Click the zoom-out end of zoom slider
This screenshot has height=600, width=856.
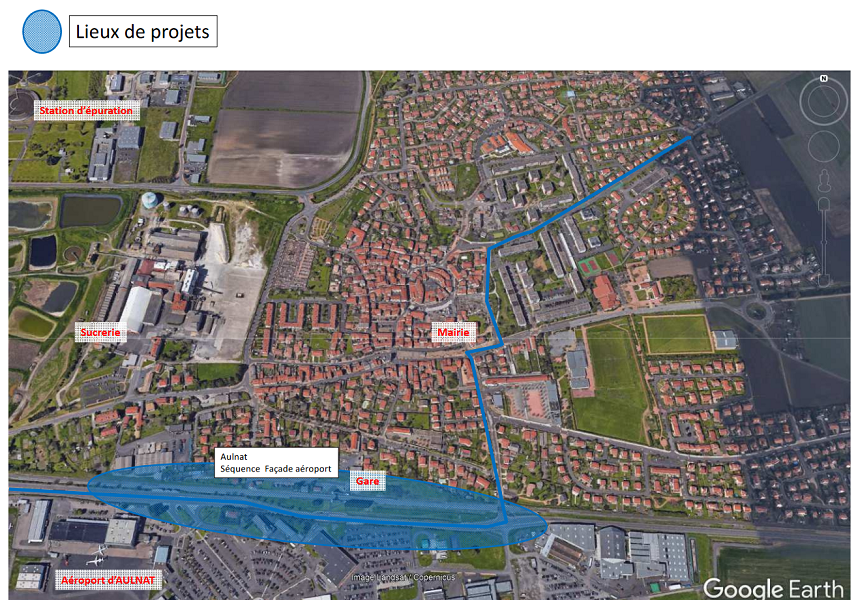(x=824, y=281)
